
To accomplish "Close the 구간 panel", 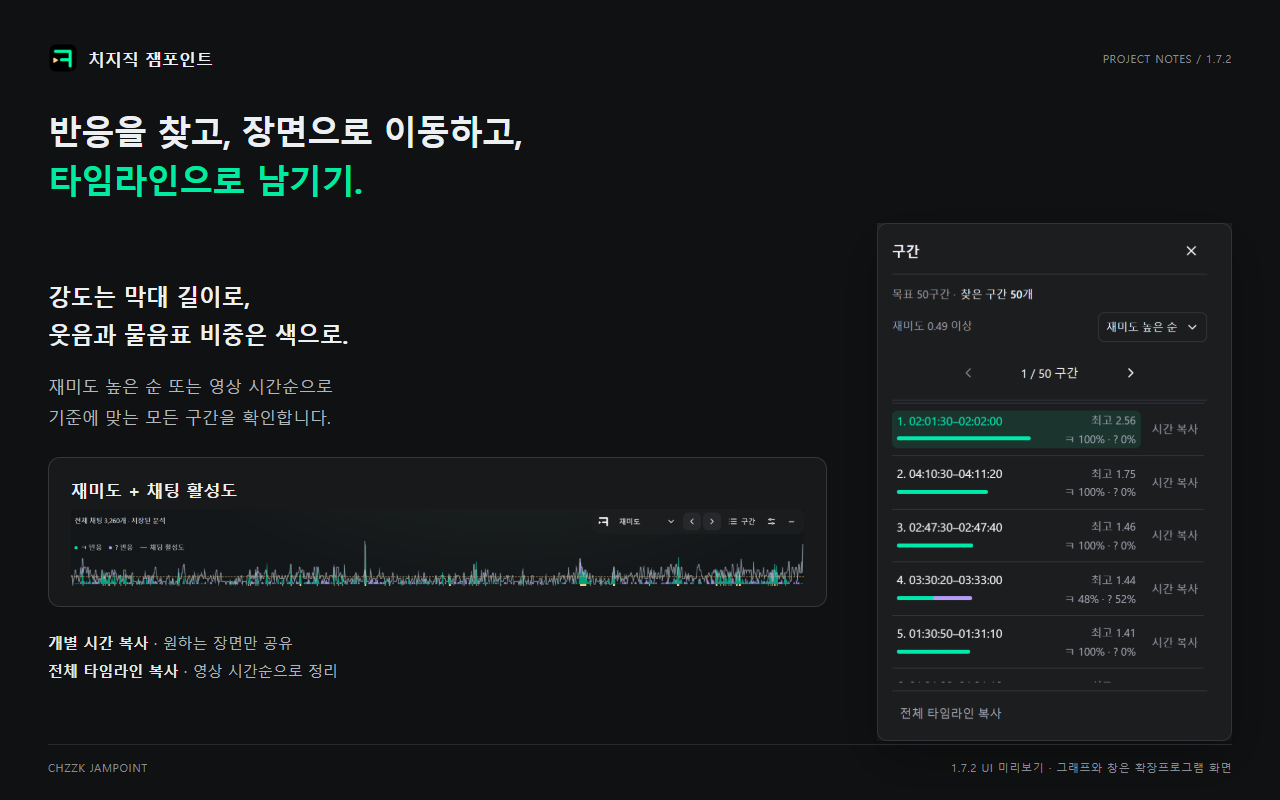I will (x=1191, y=251).
